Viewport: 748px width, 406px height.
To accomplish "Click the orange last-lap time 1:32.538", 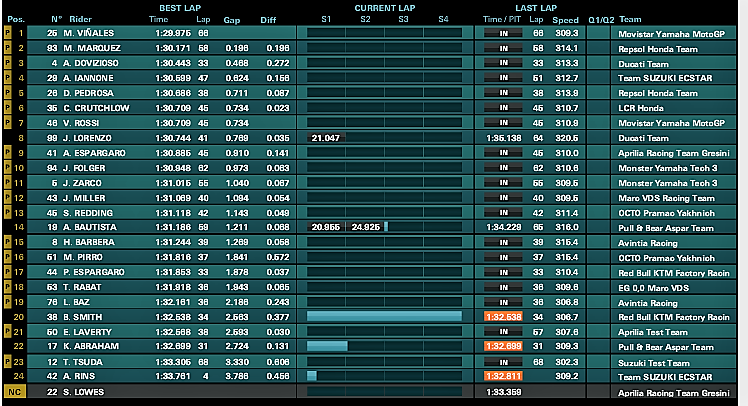I will 503,317.
